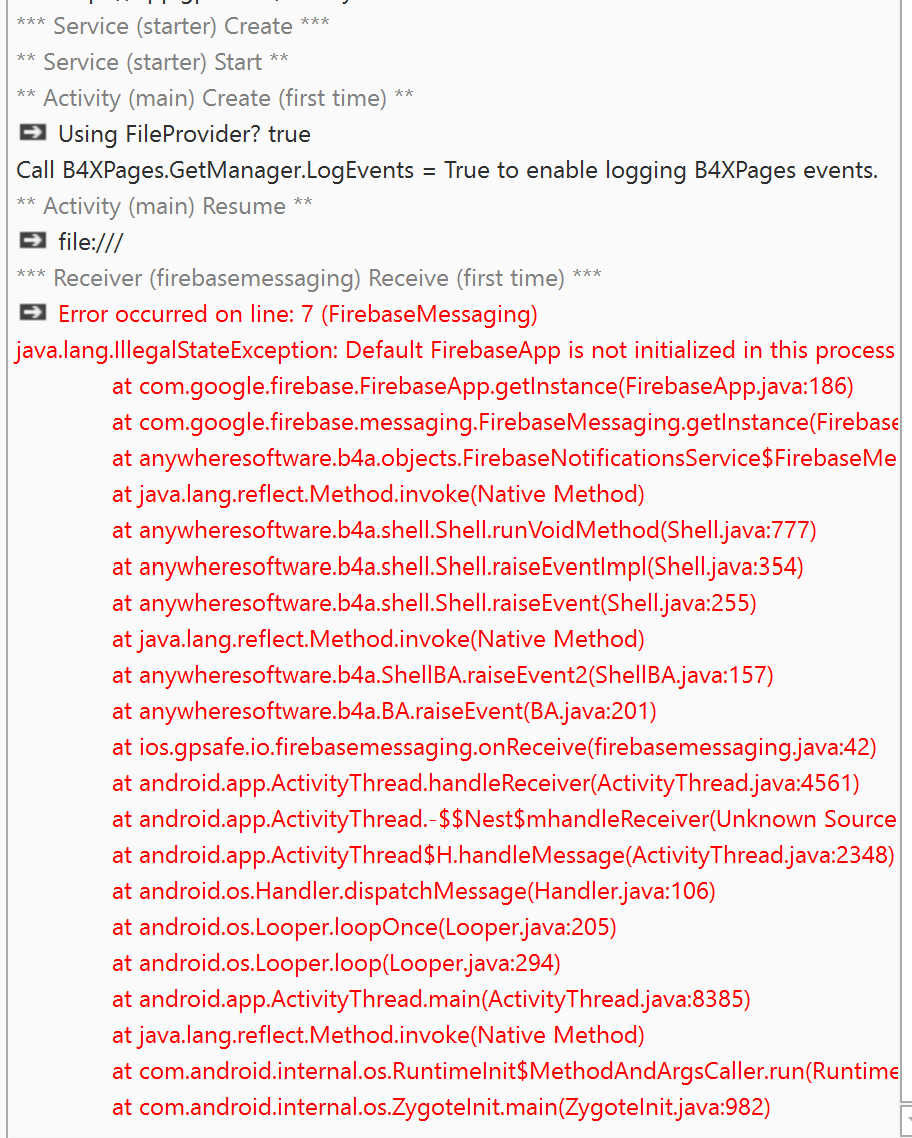This screenshot has height=1138, width=912.
Task: Select the 'ActivityThread$H.handleMessage(ActivityThread.java:2348)' stack line
Action: pos(503,856)
